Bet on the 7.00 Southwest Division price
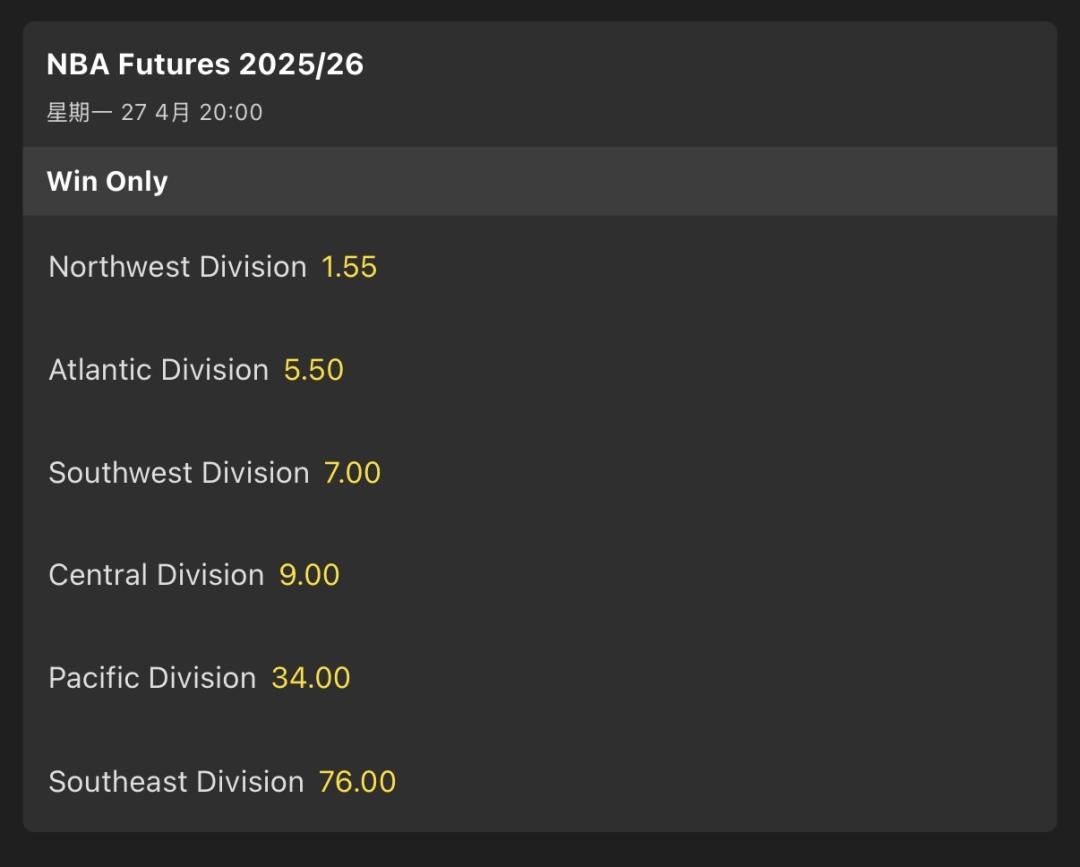 click(x=352, y=473)
